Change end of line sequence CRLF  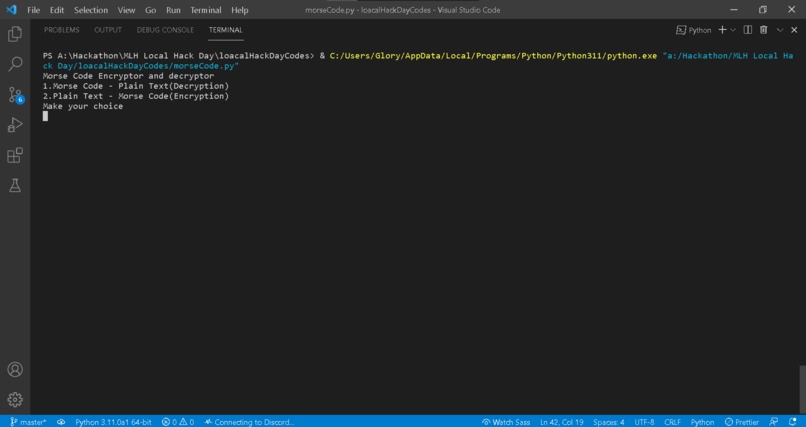(672, 422)
